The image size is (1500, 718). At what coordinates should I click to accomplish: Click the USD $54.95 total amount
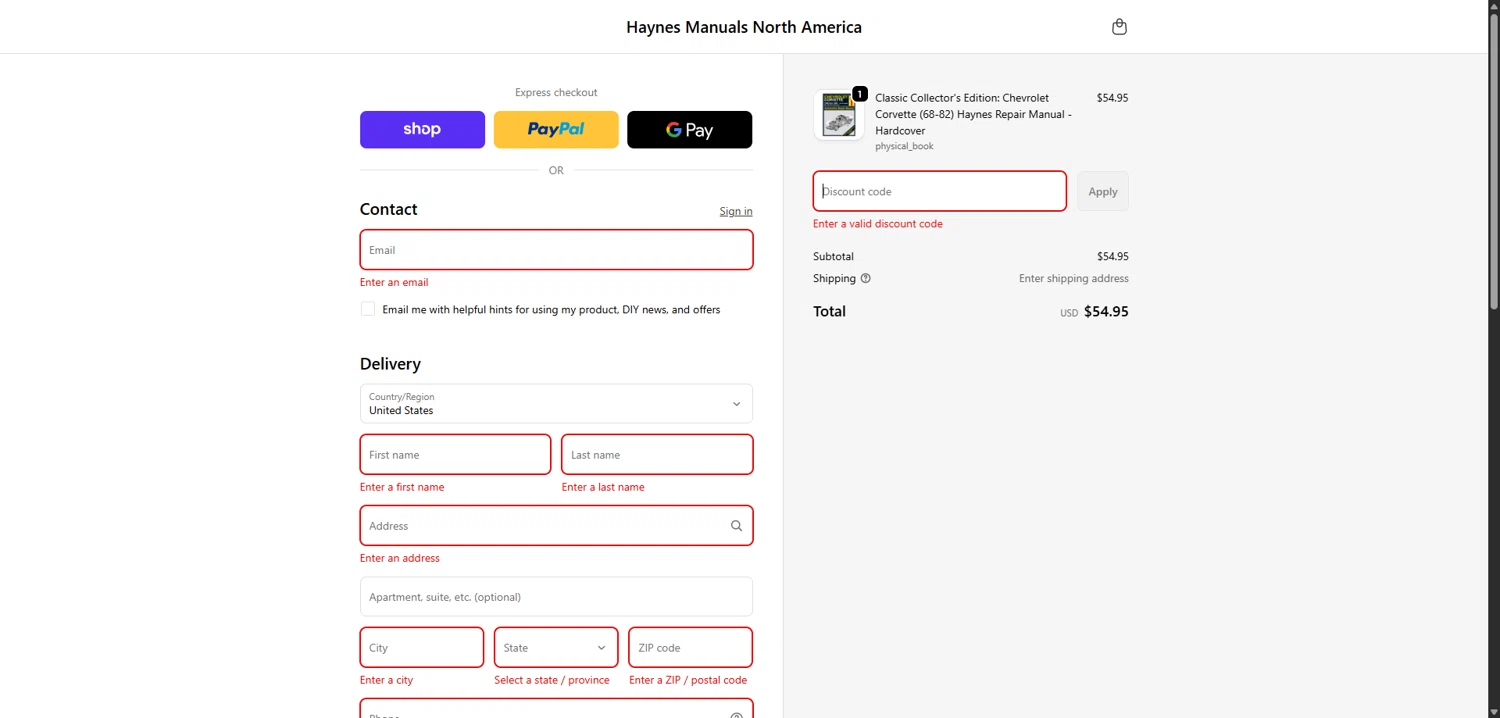pyautogui.click(x=1094, y=312)
